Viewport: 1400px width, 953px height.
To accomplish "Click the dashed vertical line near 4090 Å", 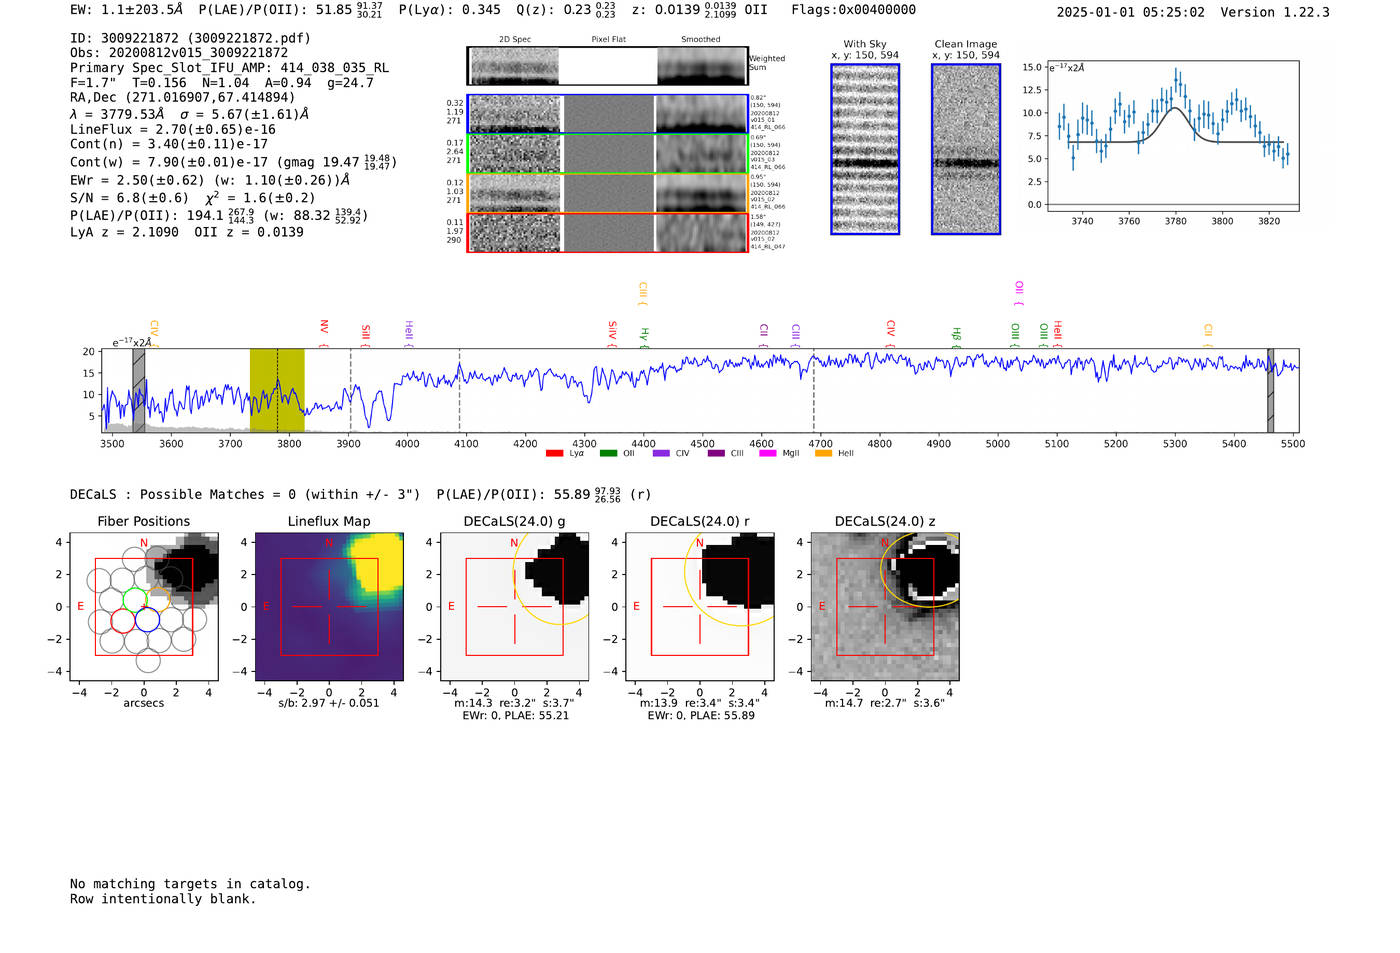I will (x=459, y=390).
